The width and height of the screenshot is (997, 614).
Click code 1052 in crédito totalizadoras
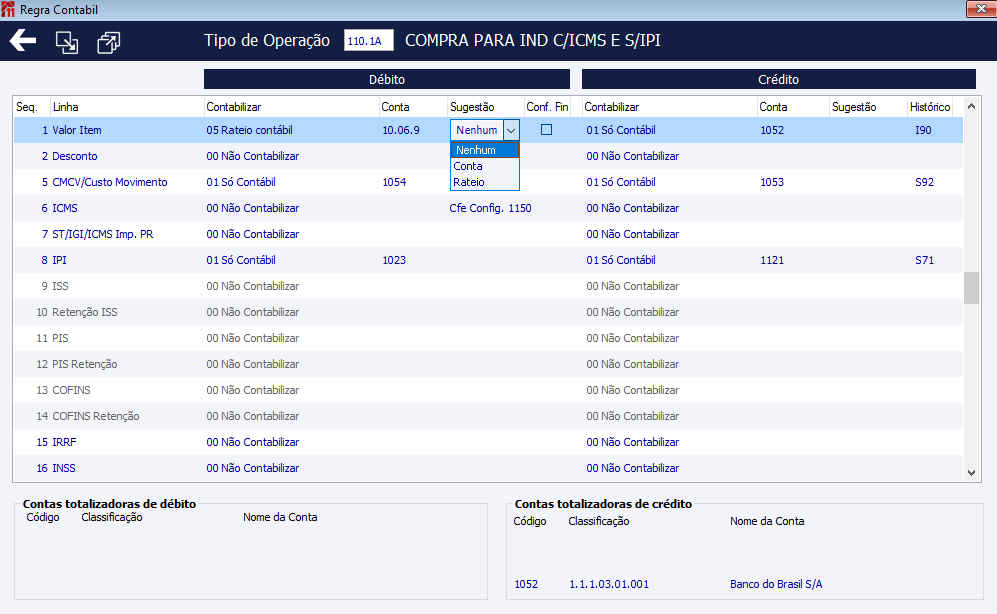[x=526, y=583]
